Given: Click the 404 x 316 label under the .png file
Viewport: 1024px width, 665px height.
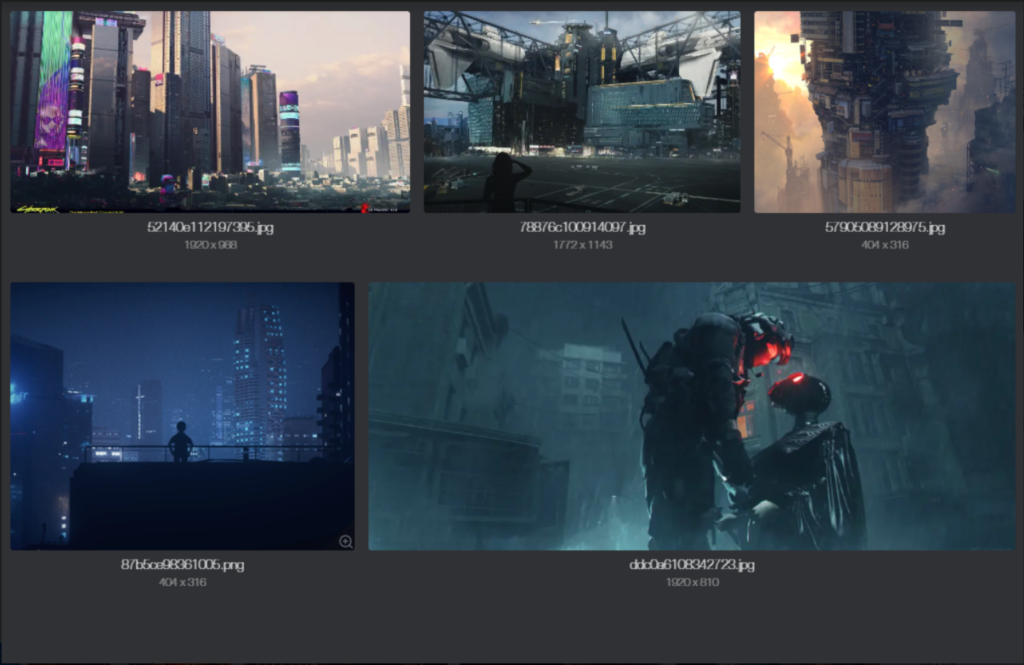Looking at the screenshot, I should (x=182, y=582).
